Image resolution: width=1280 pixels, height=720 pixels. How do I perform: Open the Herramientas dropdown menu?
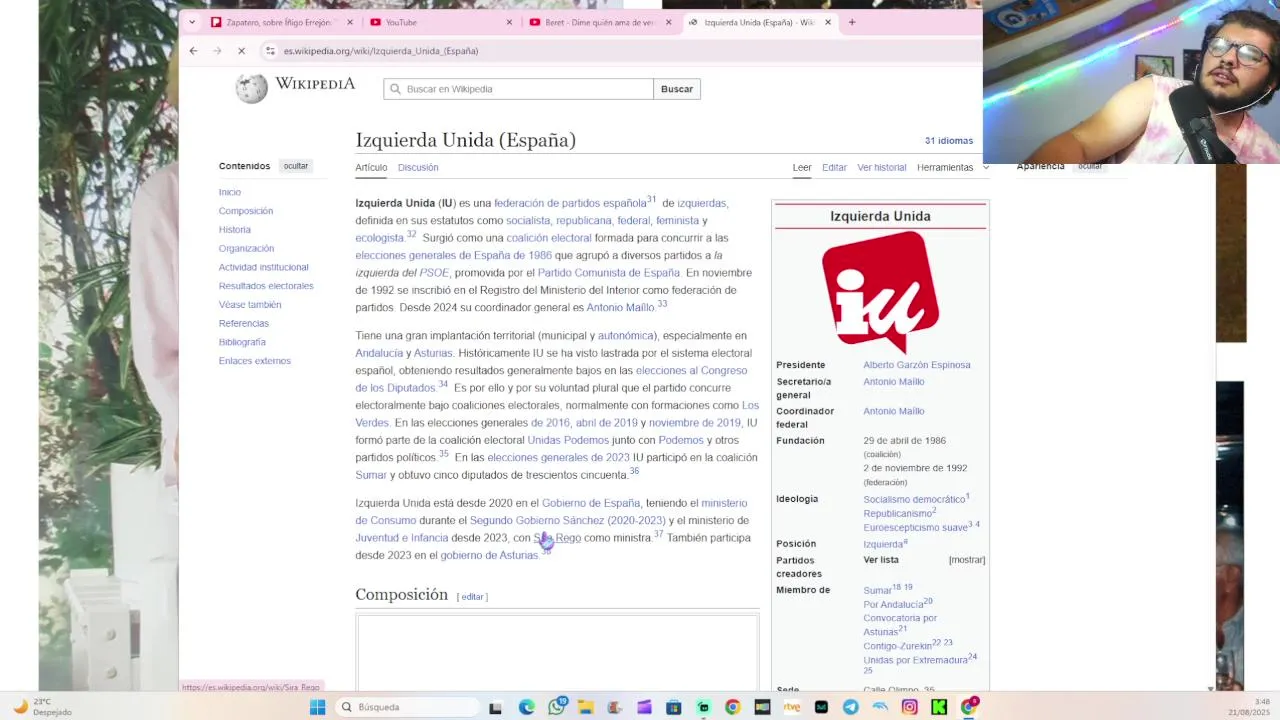(952, 167)
